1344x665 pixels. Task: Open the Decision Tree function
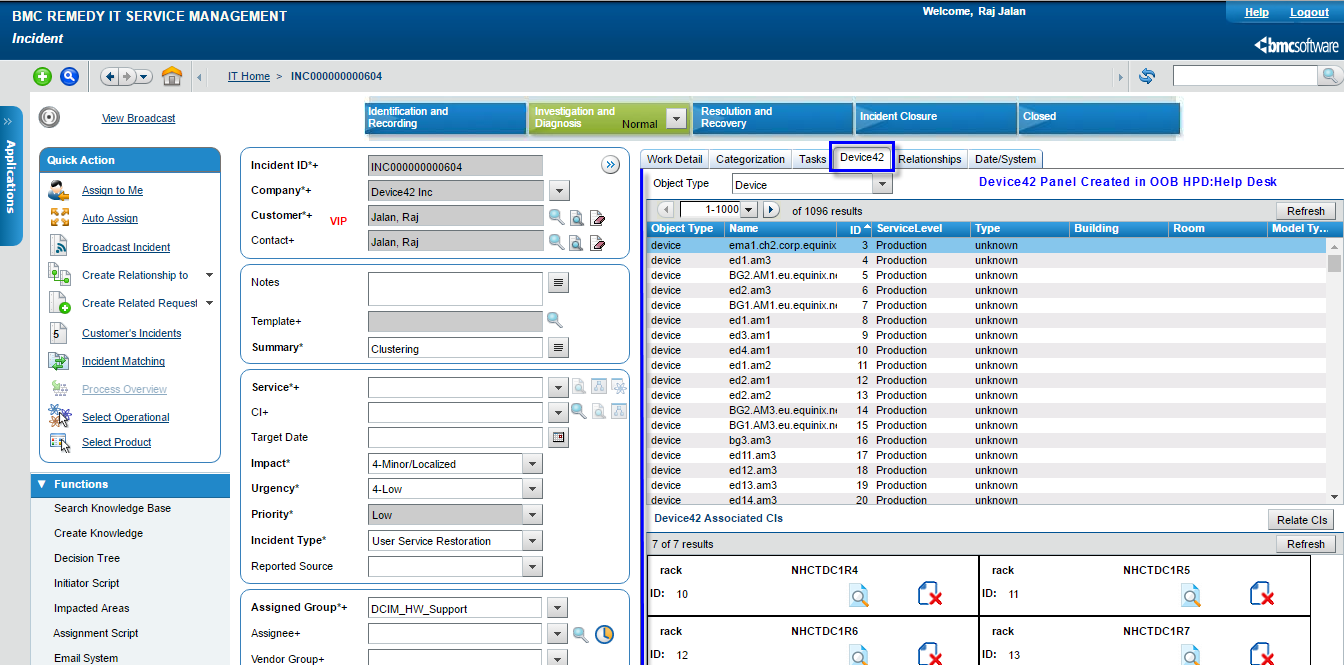87,558
